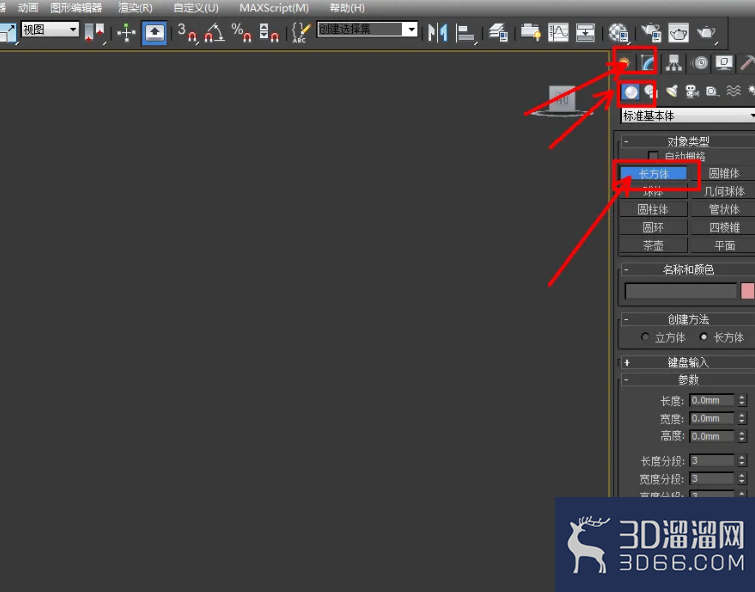Click the 管状体 object button
The height and width of the screenshot is (592, 755).
click(723, 210)
